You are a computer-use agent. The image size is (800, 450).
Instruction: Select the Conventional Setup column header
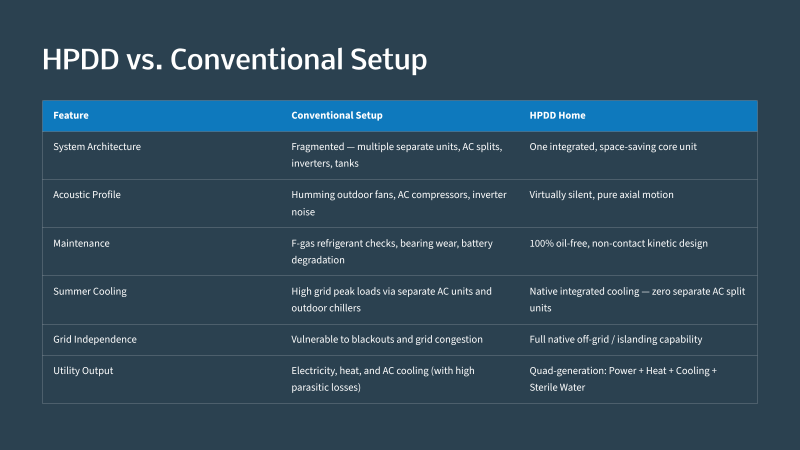point(337,115)
